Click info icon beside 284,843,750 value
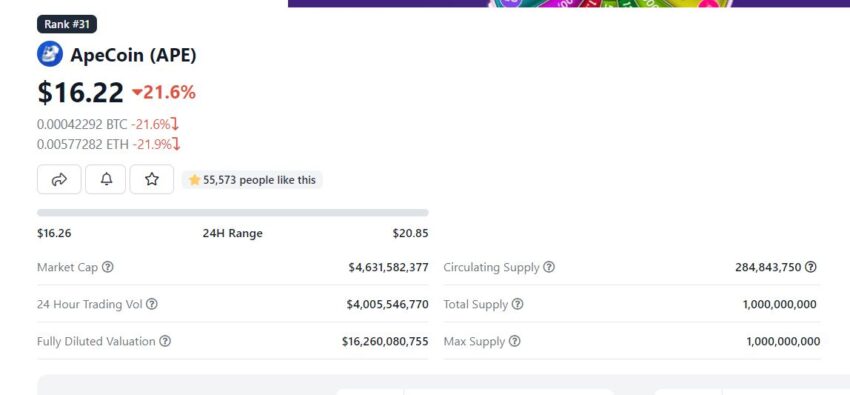The width and height of the screenshot is (850, 395). pos(810,267)
